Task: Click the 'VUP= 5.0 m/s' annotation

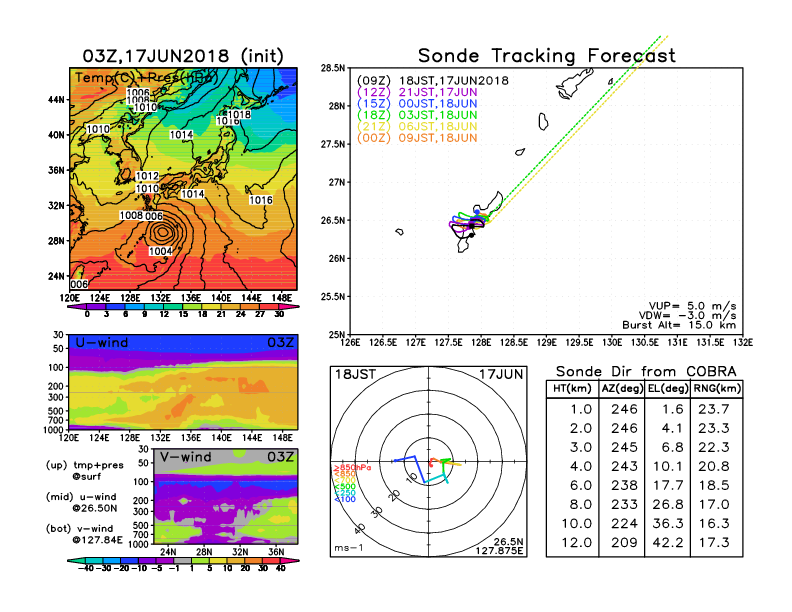Action: pyautogui.click(x=692, y=306)
